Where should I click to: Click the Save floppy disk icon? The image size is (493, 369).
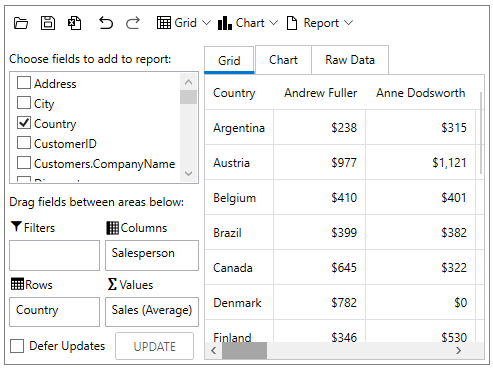(x=48, y=23)
